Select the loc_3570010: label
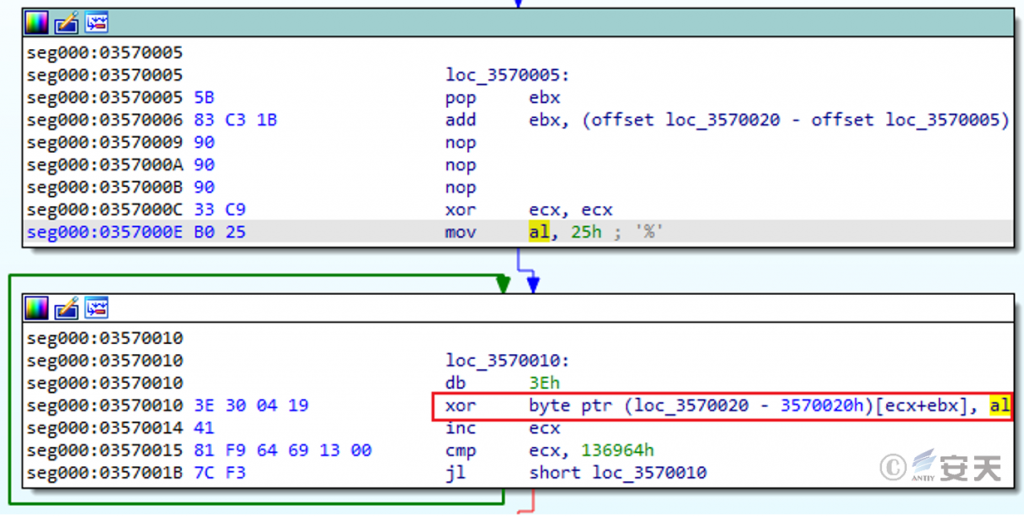Image resolution: width=1024 pixels, height=516 pixels. point(507,361)
